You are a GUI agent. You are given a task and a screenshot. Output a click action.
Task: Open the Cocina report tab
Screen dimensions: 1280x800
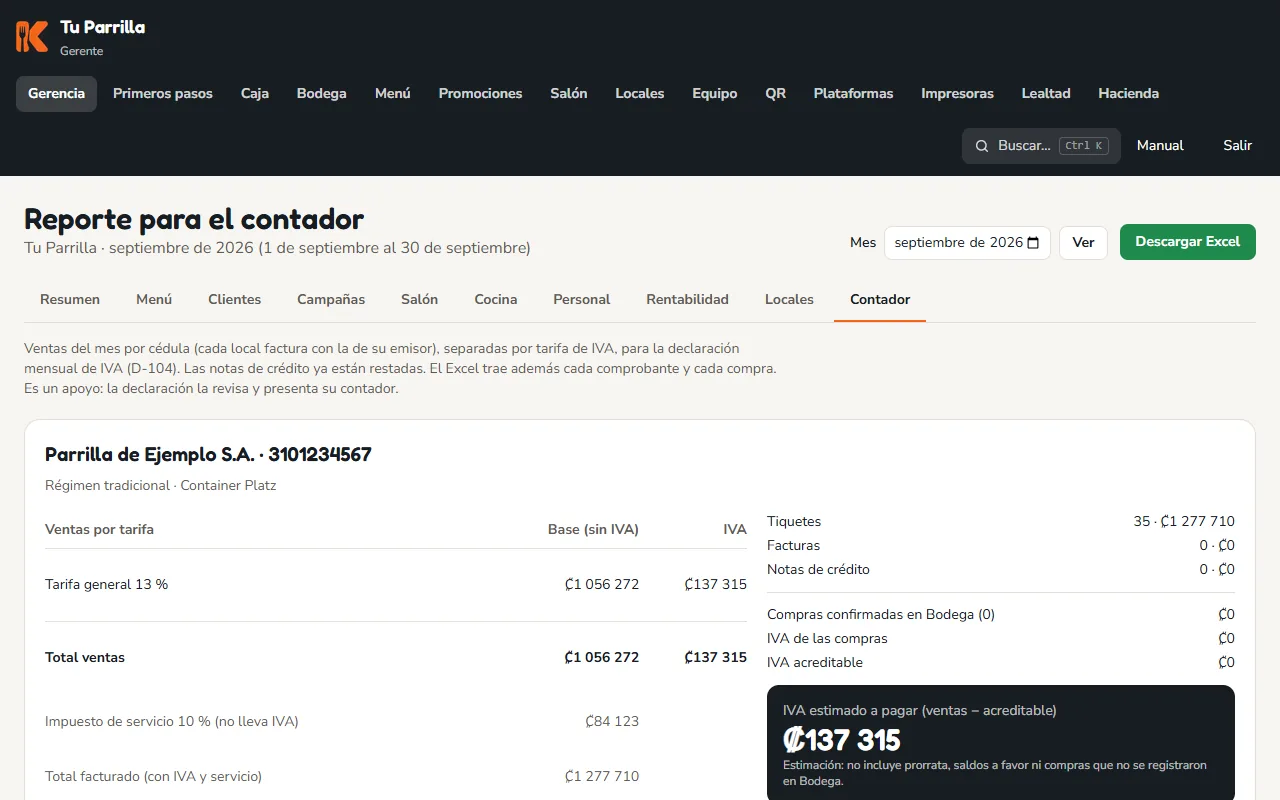(x=496, y=299)
